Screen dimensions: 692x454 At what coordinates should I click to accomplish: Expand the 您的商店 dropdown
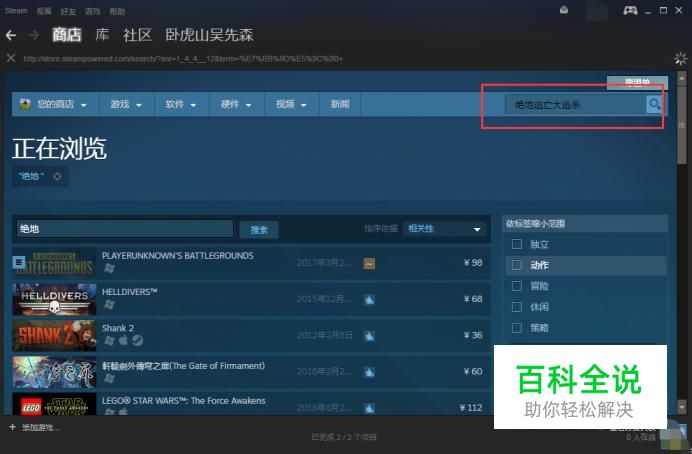pos(83,105)
